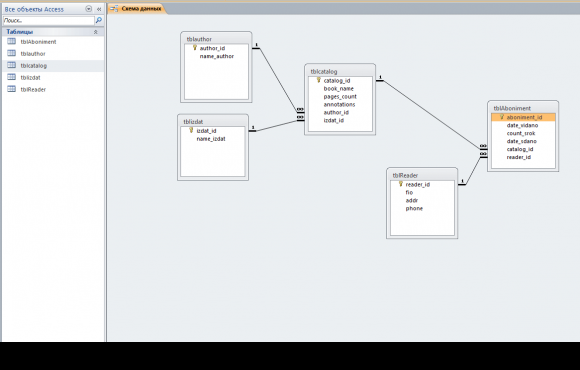Select the name_author field in tblauthor
Screen dimensions: 580x370
tap(216, 56)
